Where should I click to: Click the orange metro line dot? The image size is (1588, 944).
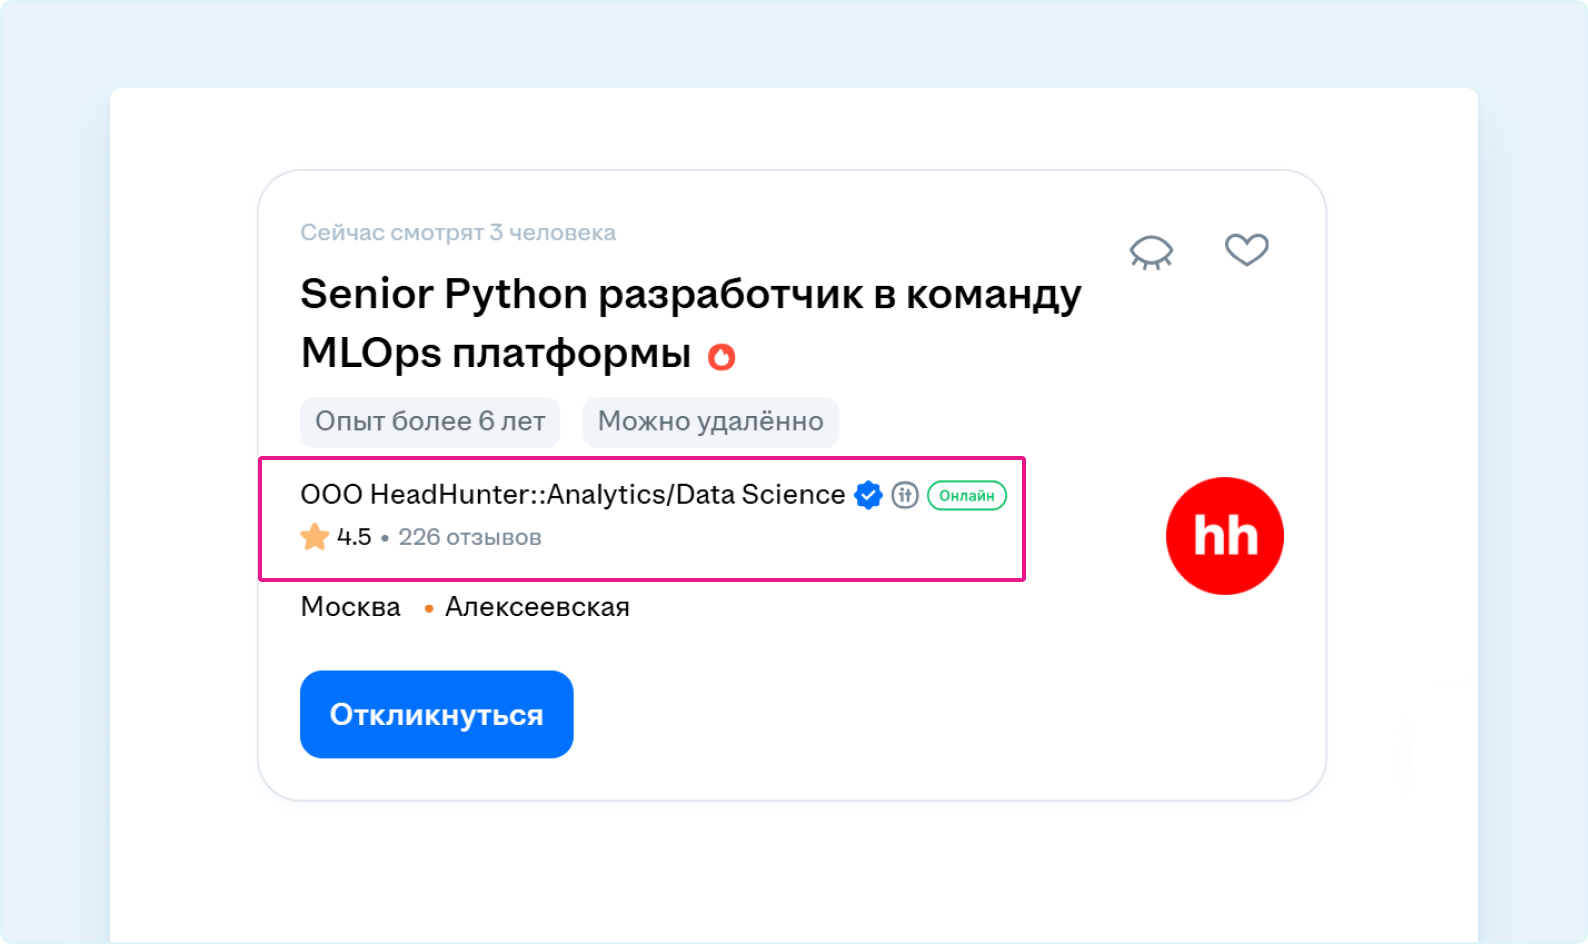(429, 608)
